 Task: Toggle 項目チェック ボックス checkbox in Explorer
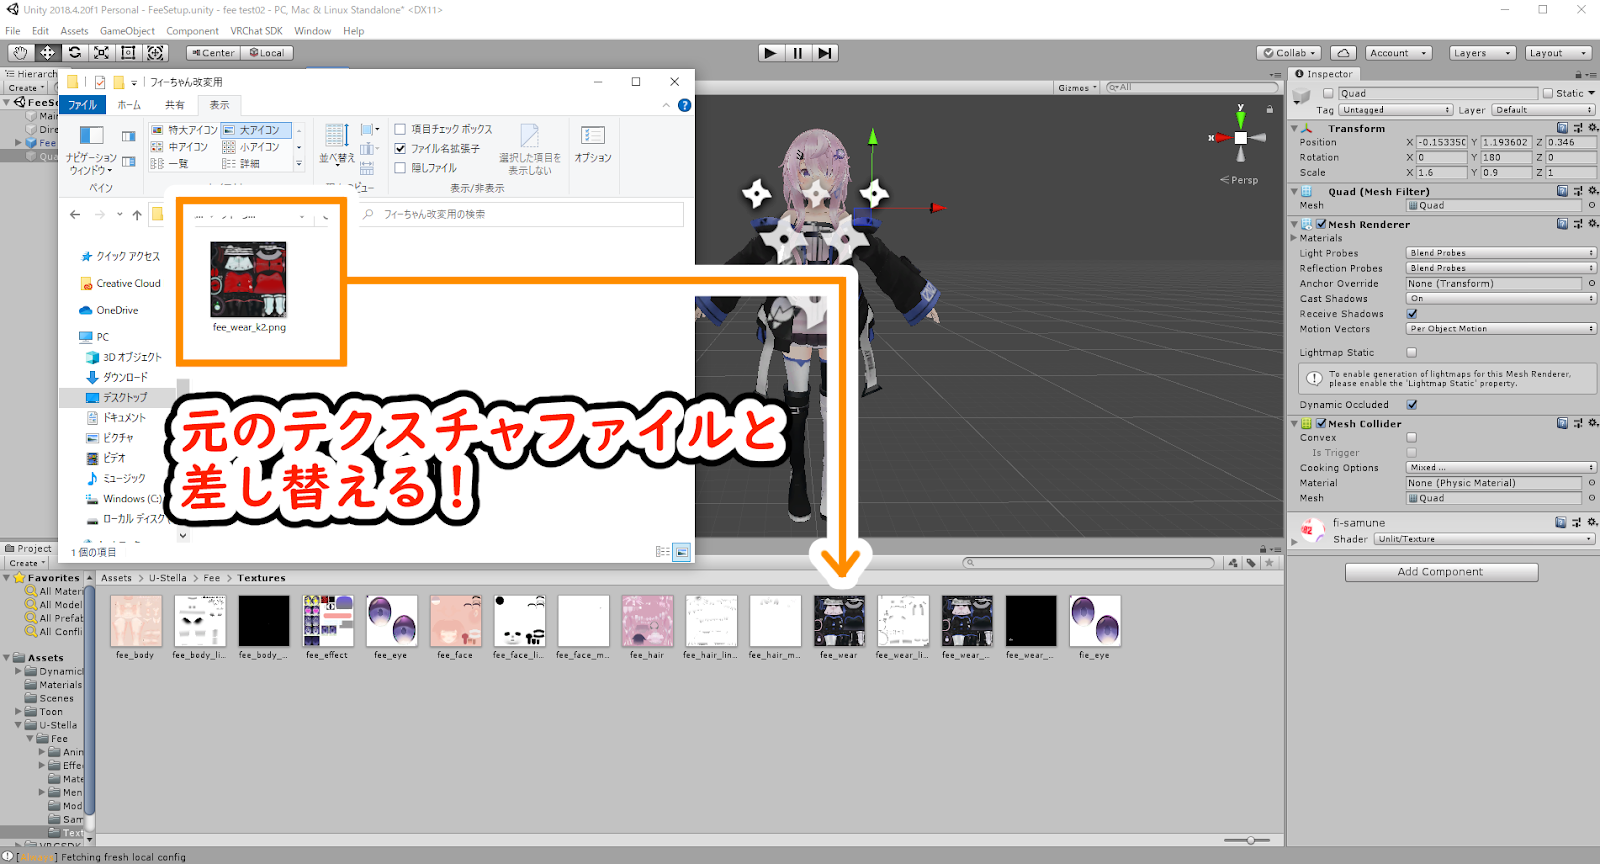(x=400, y=129)
